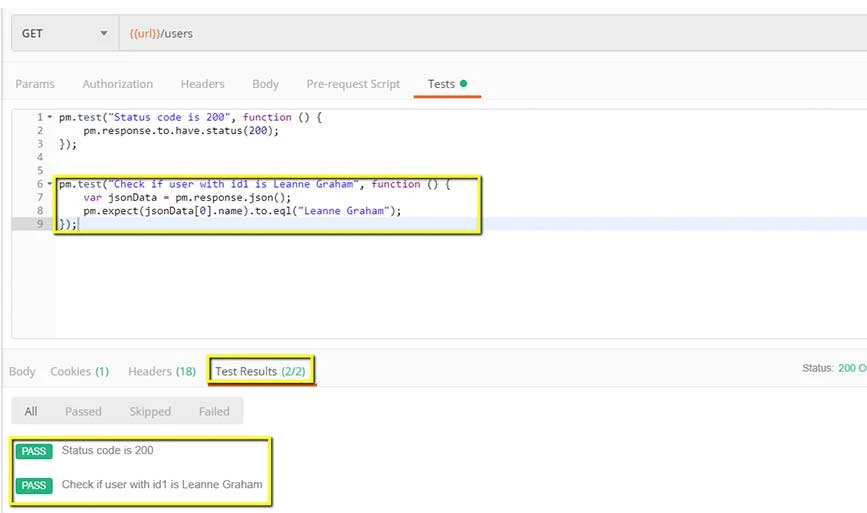Show All test results filter
This screenshot has height=513, width=867.
tap(31, 411)
